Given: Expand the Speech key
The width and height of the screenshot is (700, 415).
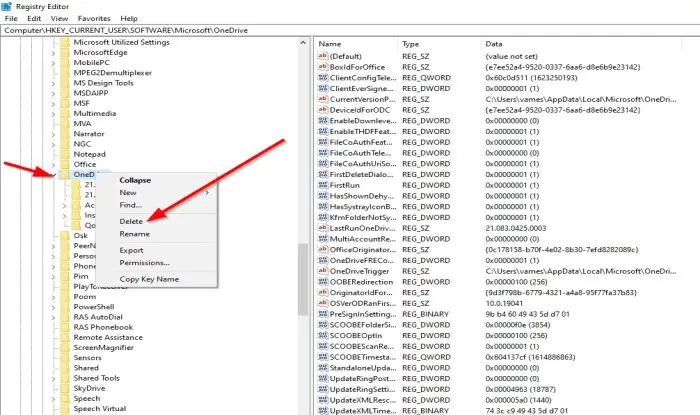Looking at the screenshot, I should [x=53, y=399].
